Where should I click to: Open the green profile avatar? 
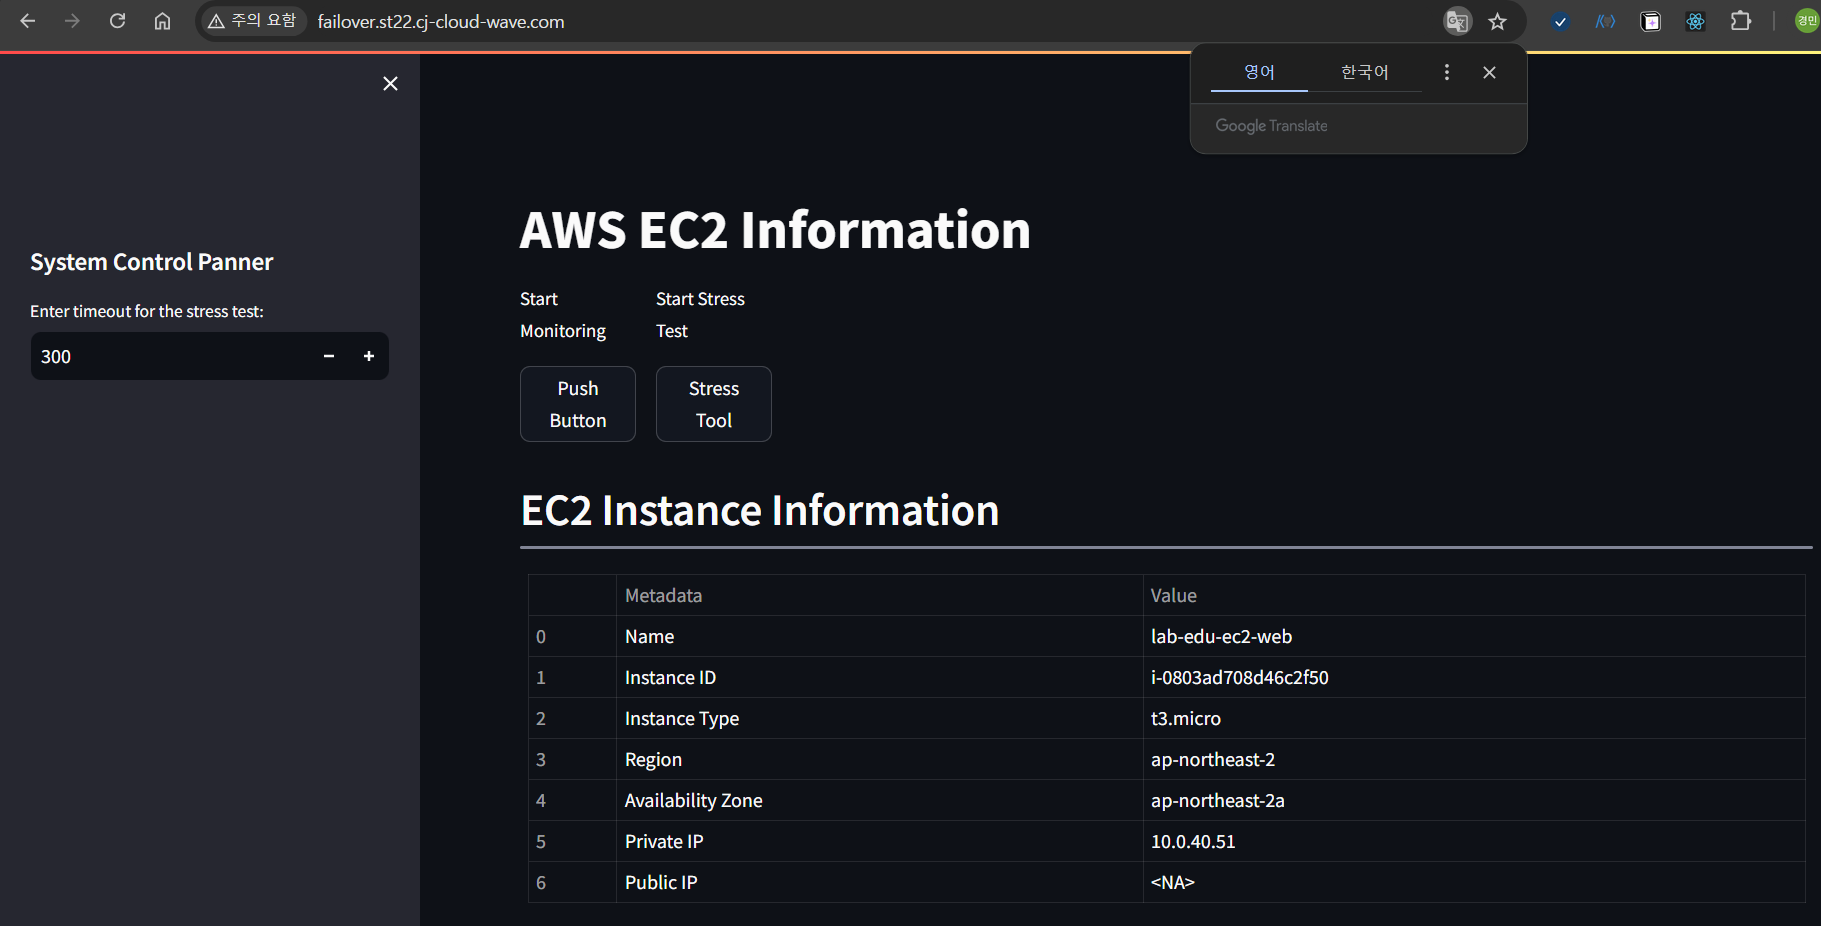point(1807,21)
